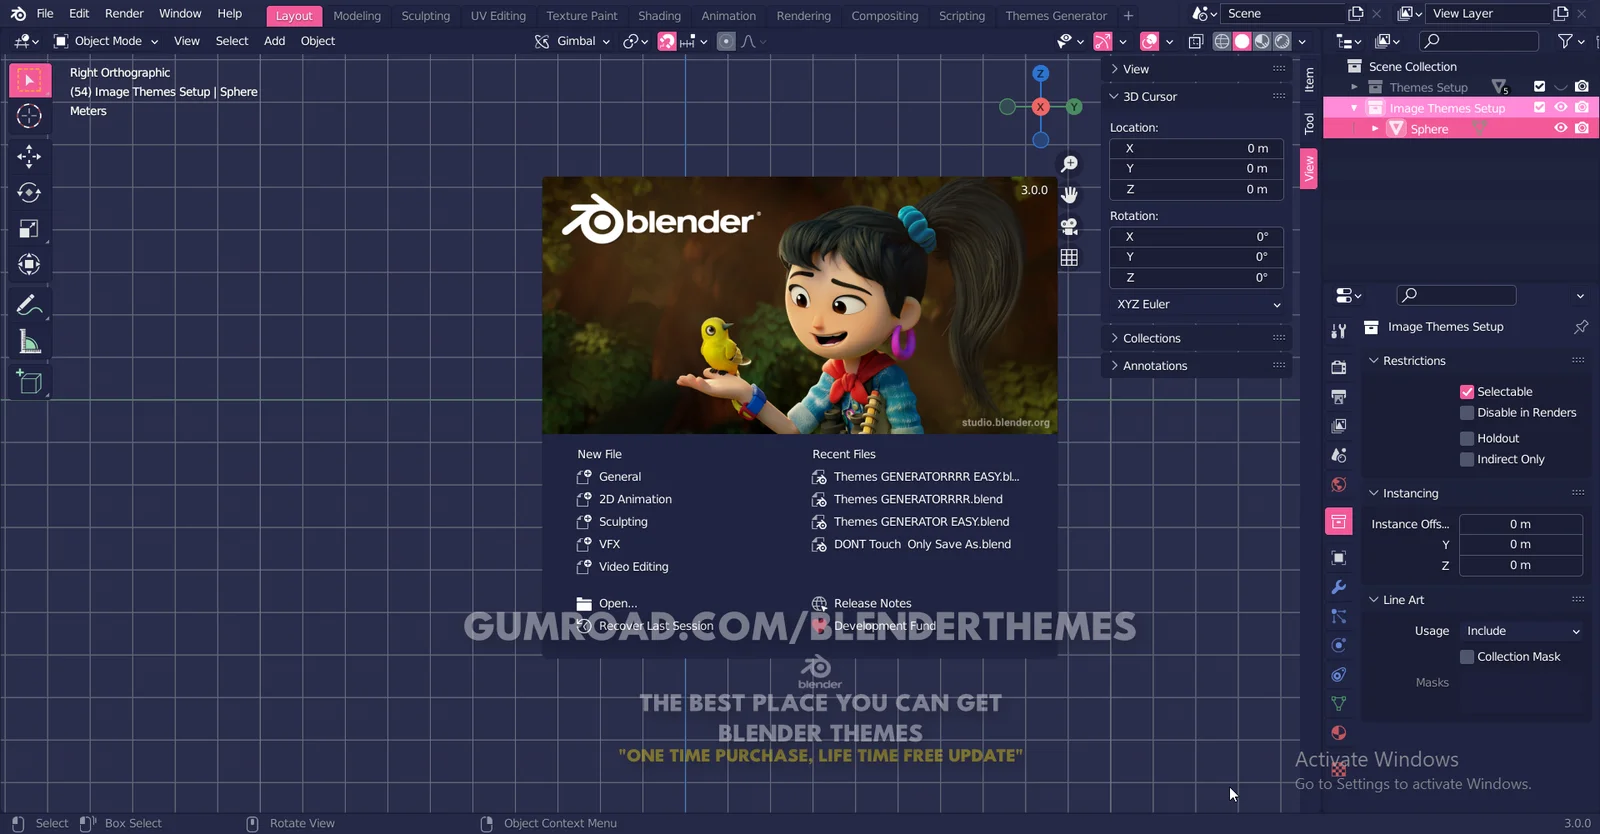The image size is (1600, 834).
Task: Open the Object Data properties tab
Action: tap(1339, 704)
